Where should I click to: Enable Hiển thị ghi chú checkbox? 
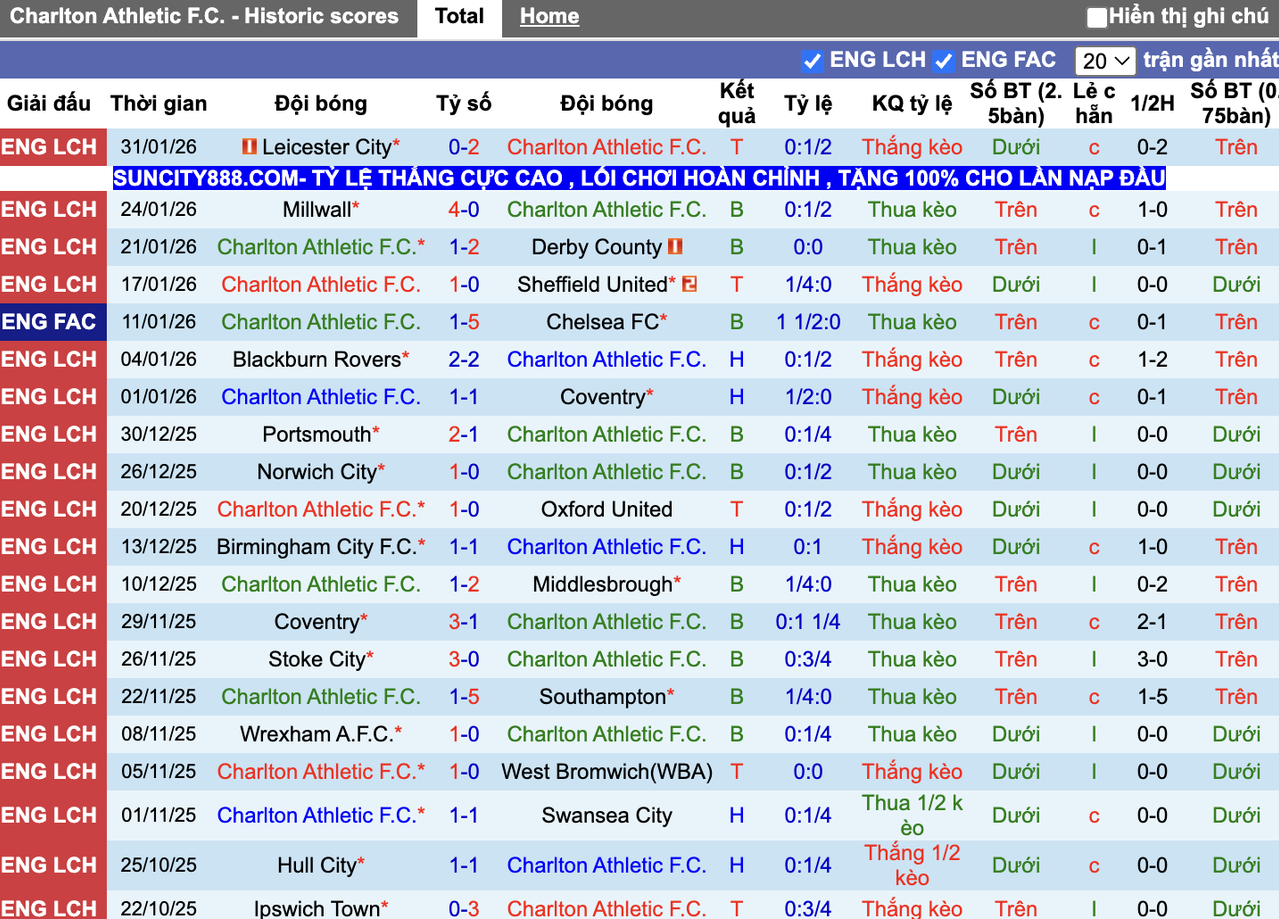point(1097,17)
